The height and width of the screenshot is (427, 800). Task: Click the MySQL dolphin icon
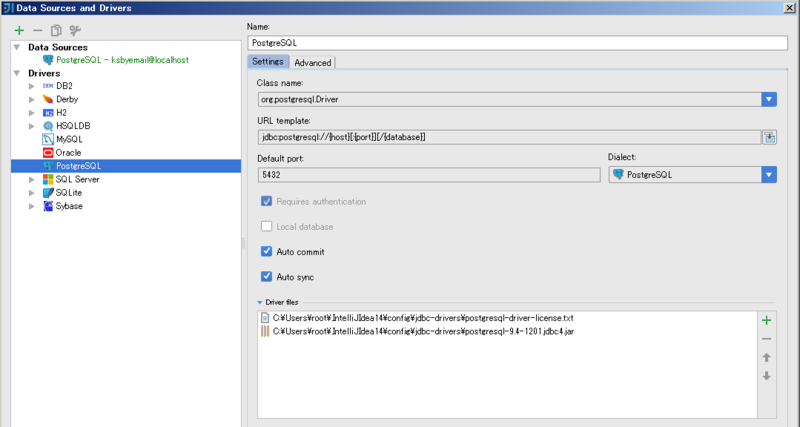[48, 139]
